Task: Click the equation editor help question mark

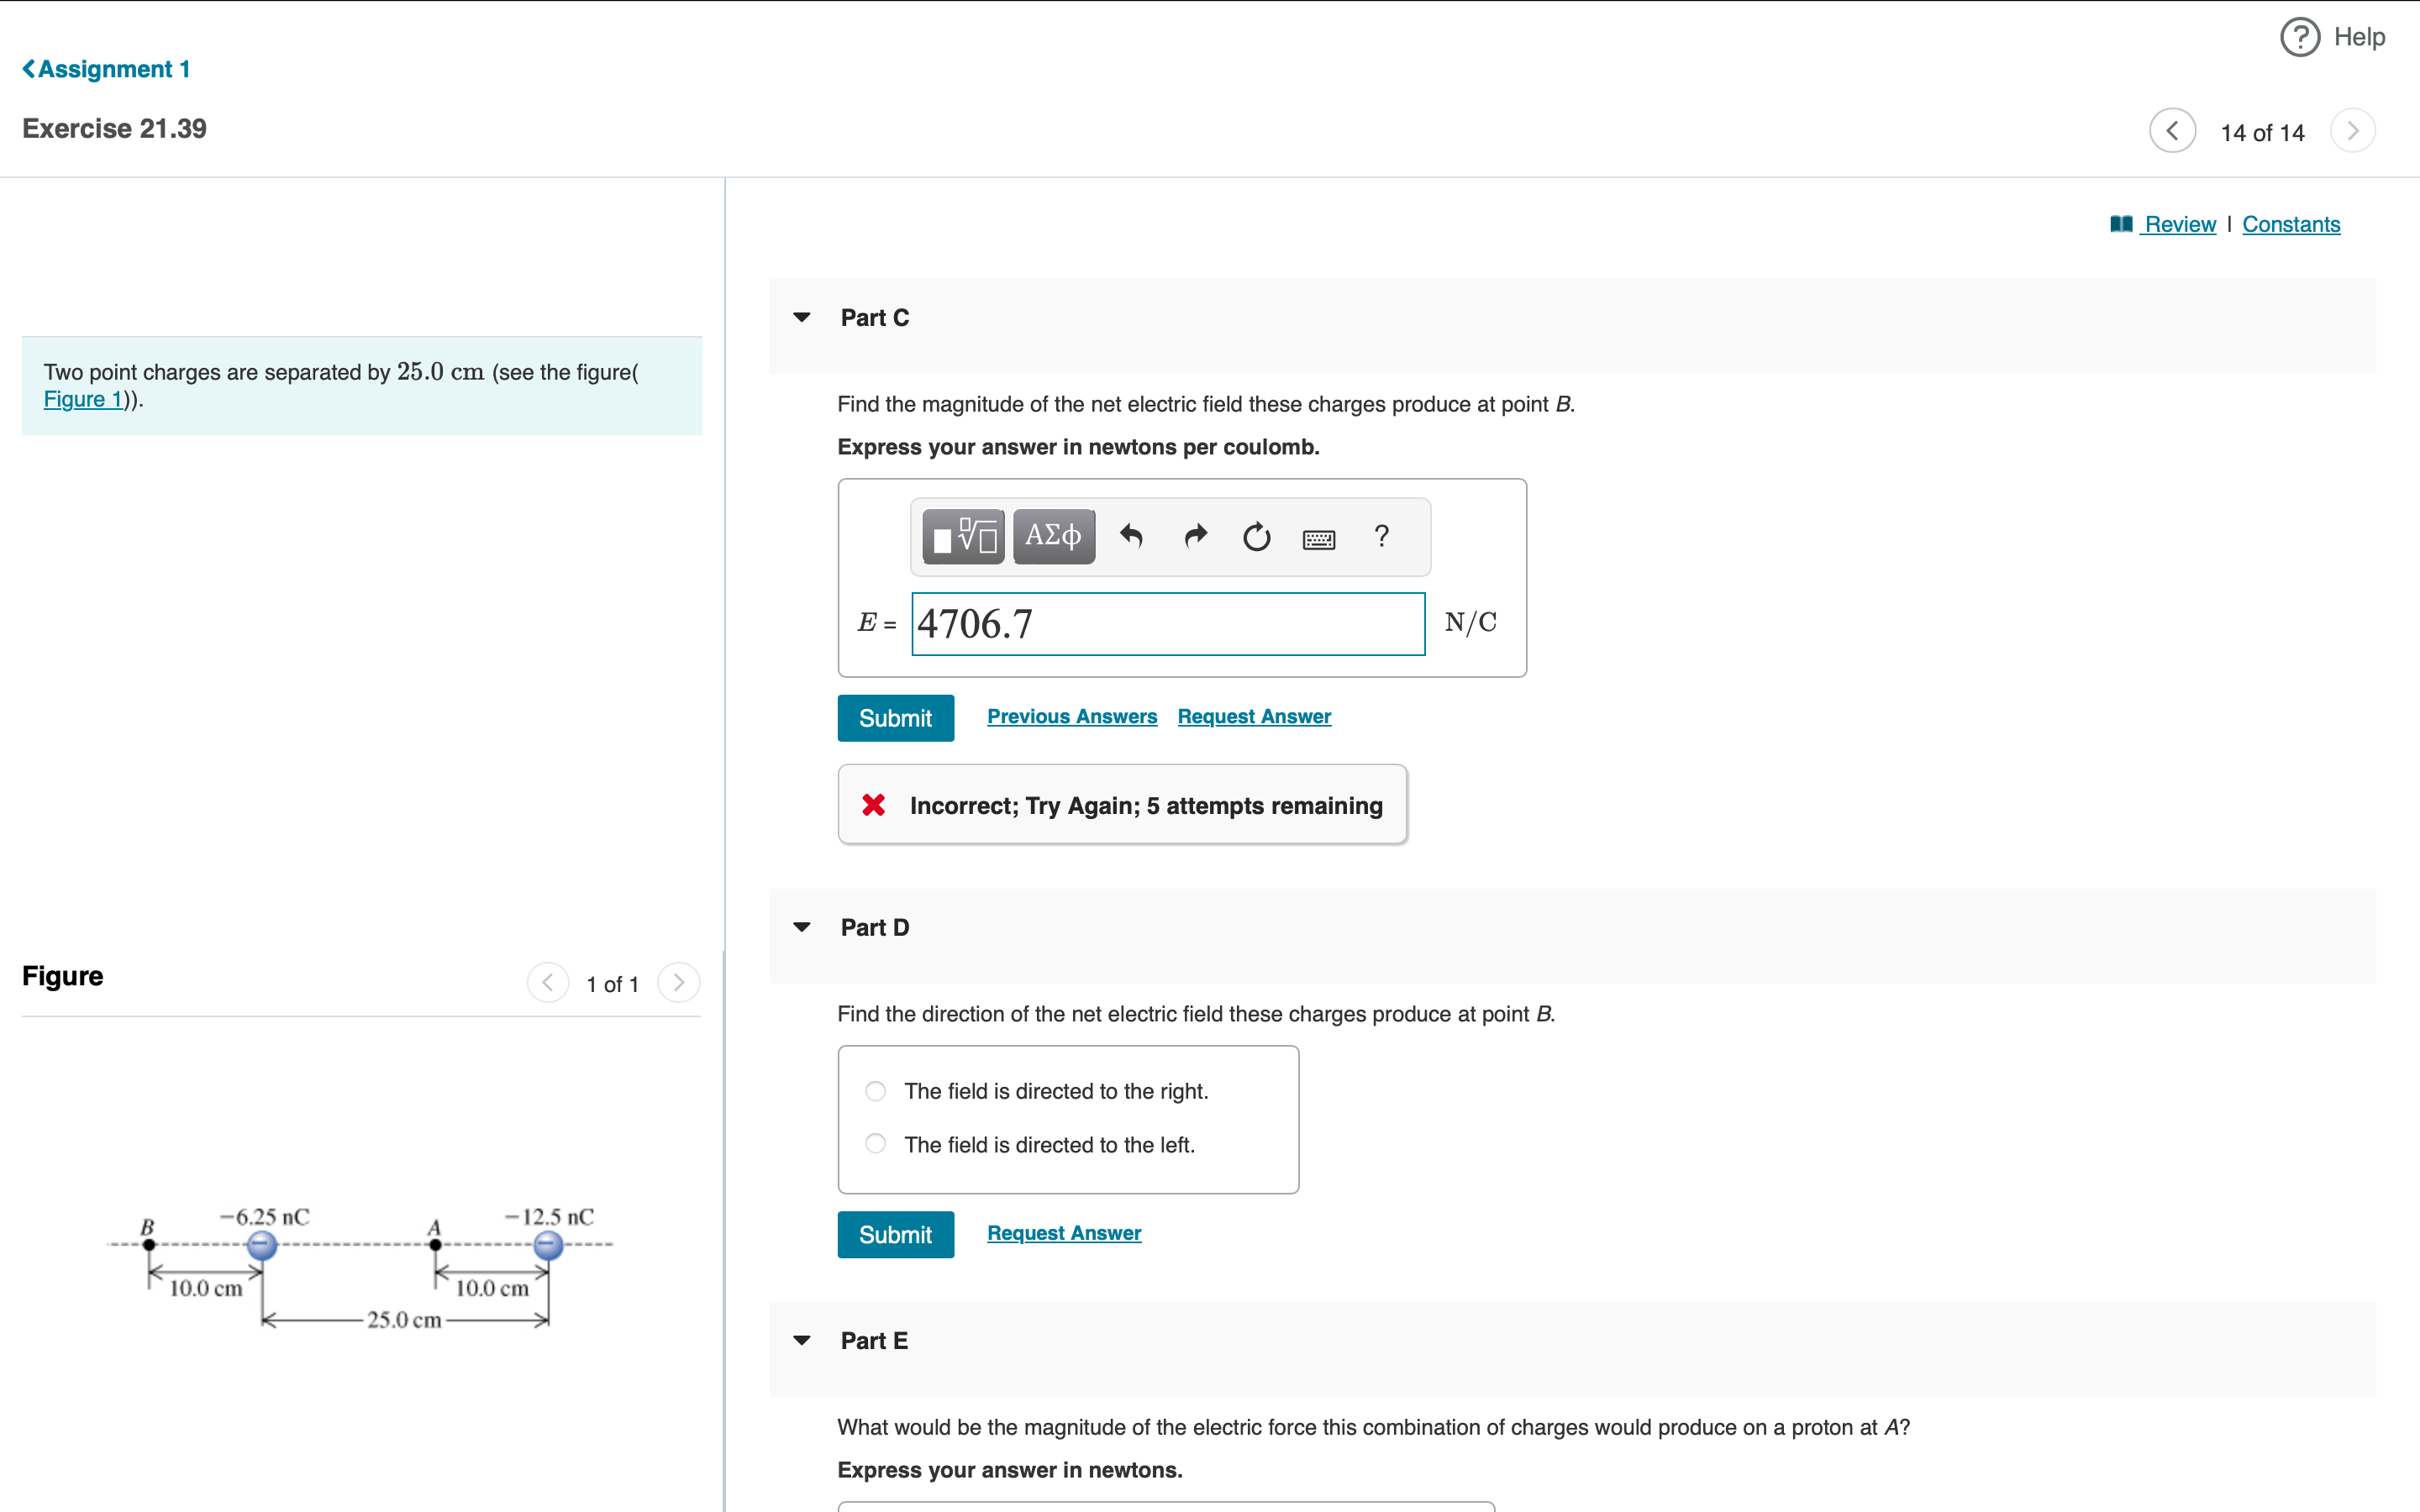Action: tap(1381, 537)
